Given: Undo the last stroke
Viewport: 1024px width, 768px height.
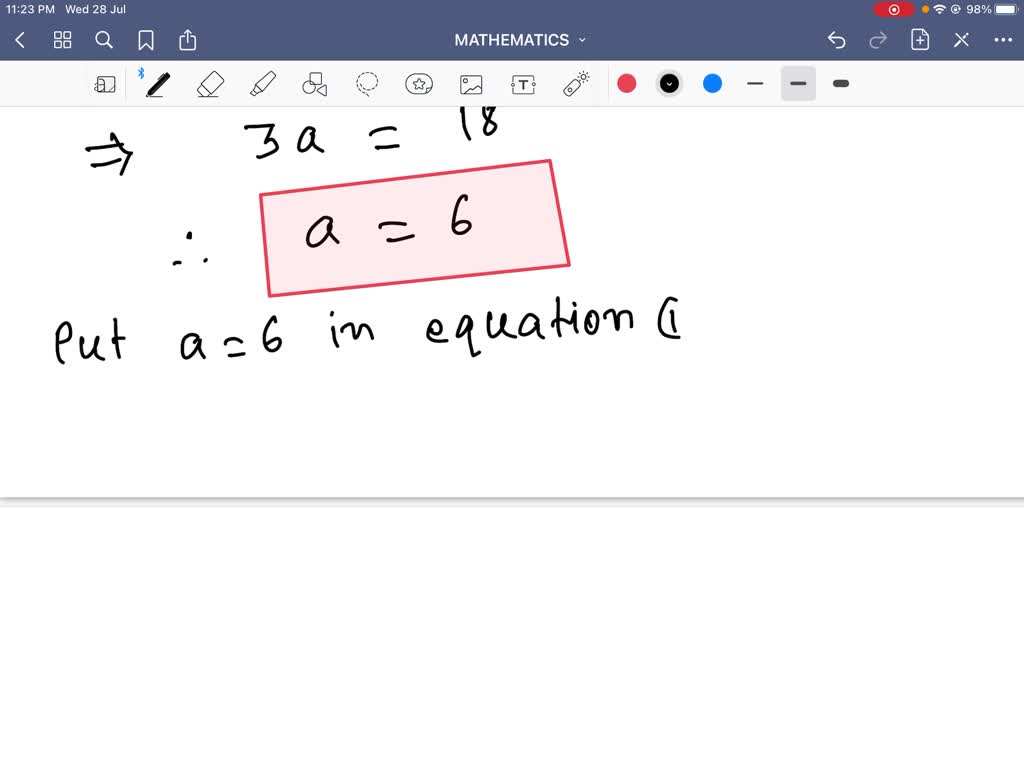Looking at the screenshot, I should (837, 40).
